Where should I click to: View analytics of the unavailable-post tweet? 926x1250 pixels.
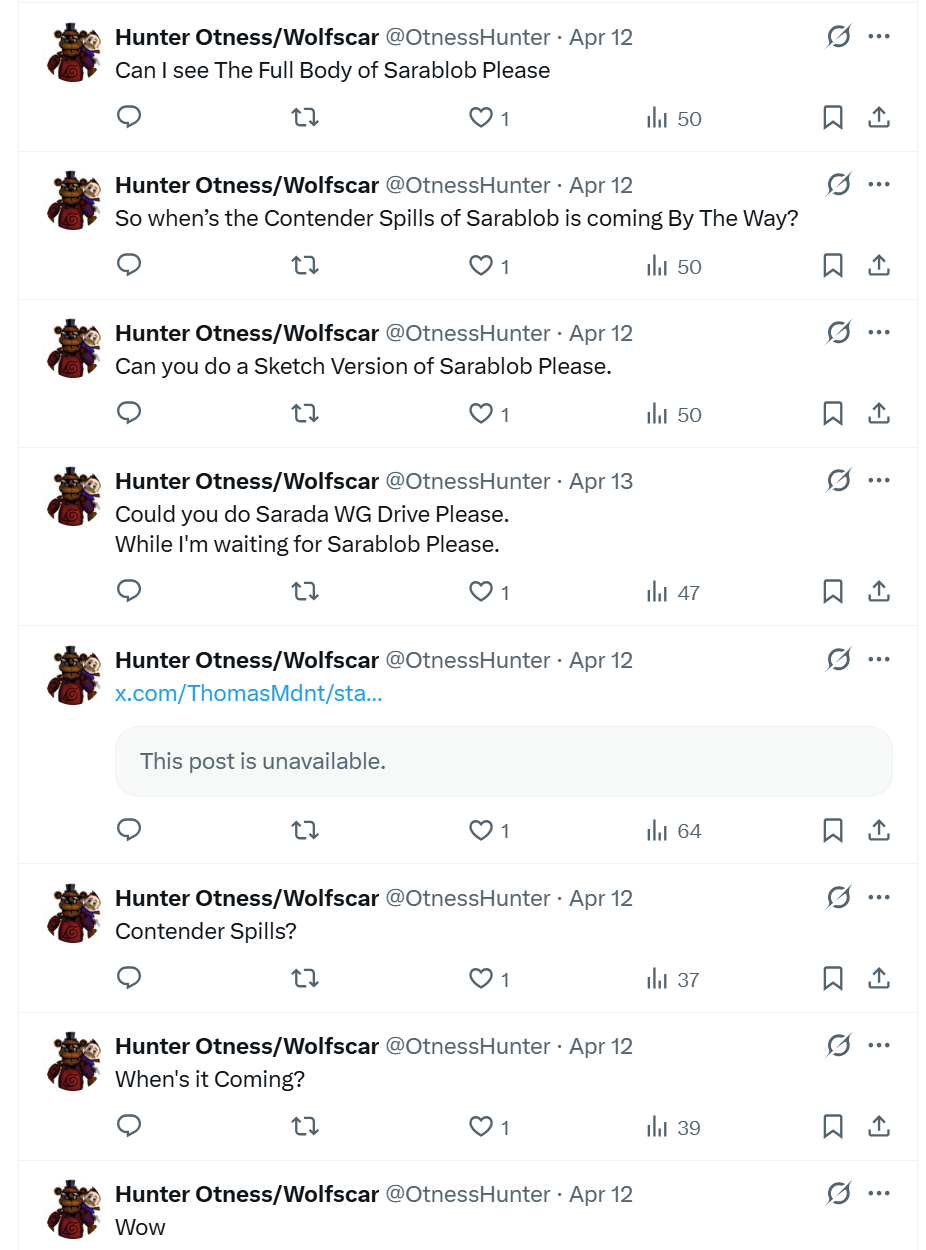coord(675,830)
